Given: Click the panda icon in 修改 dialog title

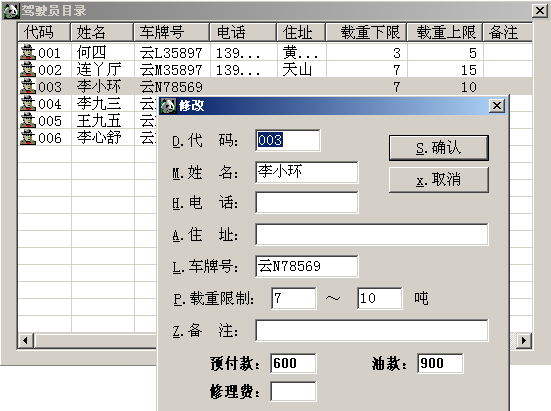Looking at the screenshot, I should coord(168,105).
